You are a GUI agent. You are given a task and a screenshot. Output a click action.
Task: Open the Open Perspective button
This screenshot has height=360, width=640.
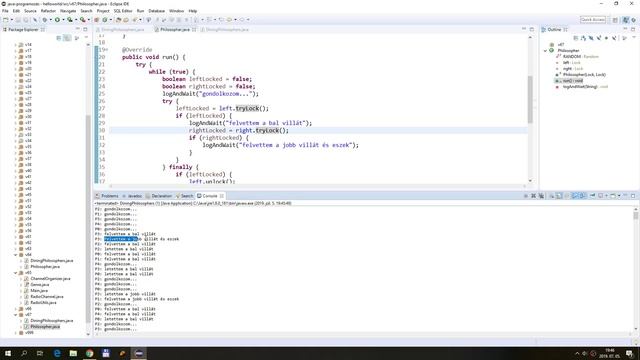(x=615, y=20)
